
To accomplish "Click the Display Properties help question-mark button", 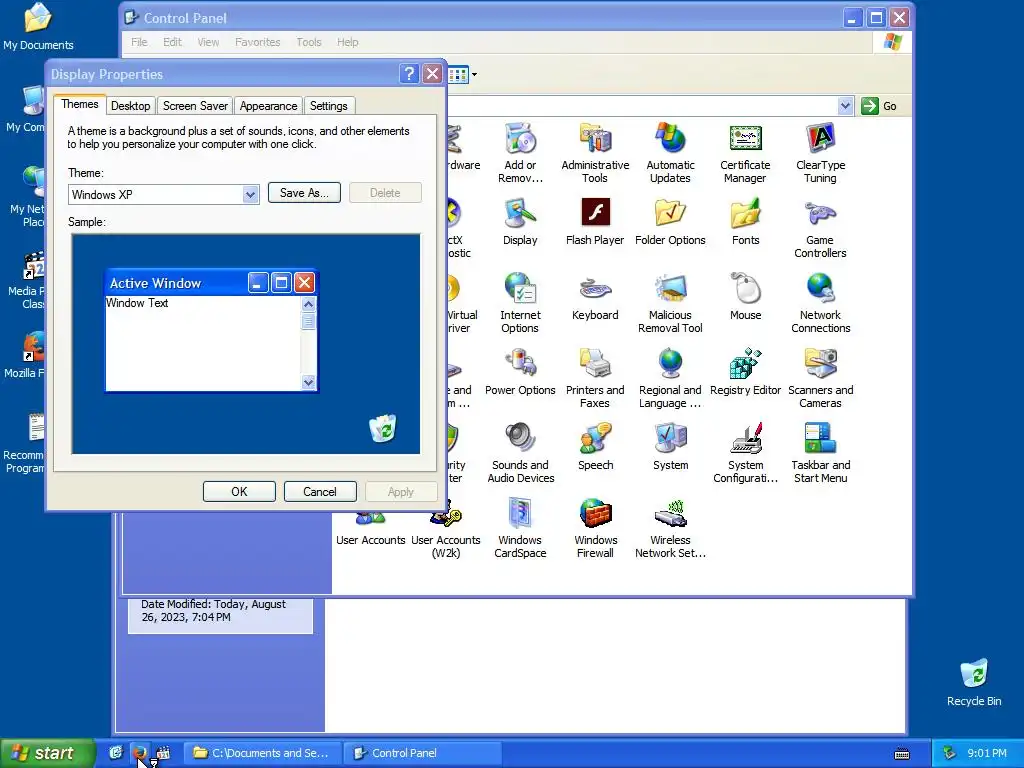I will [x=409, y=74].
